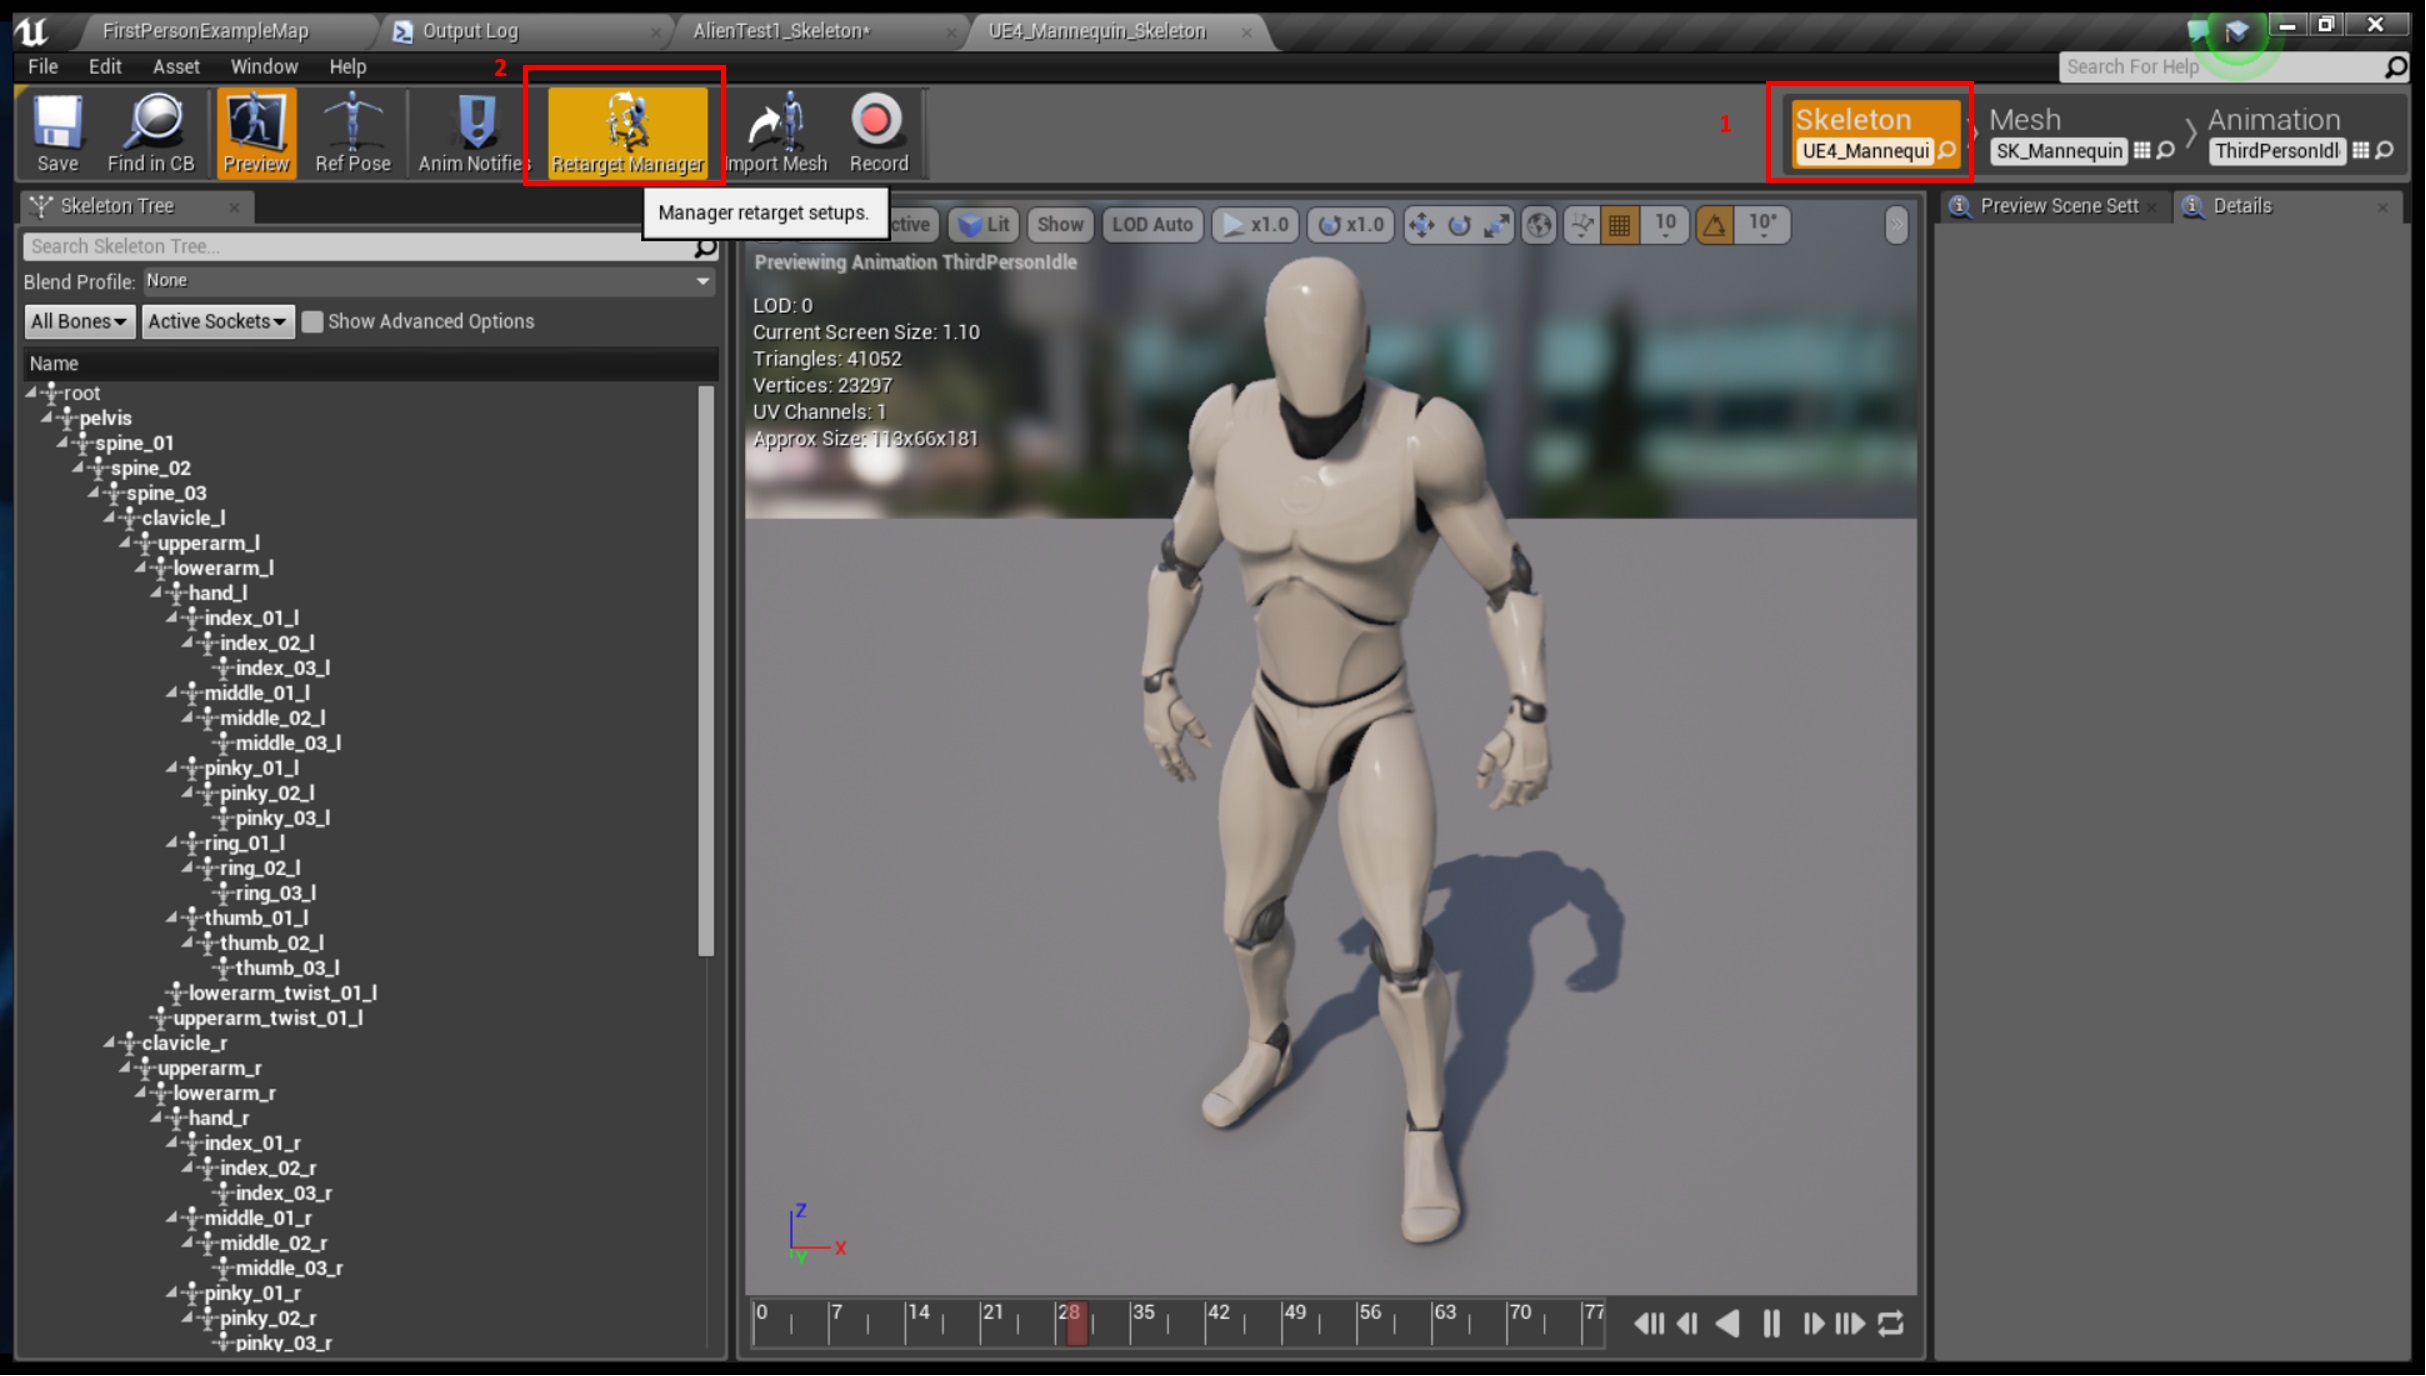Click the Import Mesh icon
Image resolution: width=2426 pixels, height=1376 pixels.
pyautogui.click(x=776, y=133)
